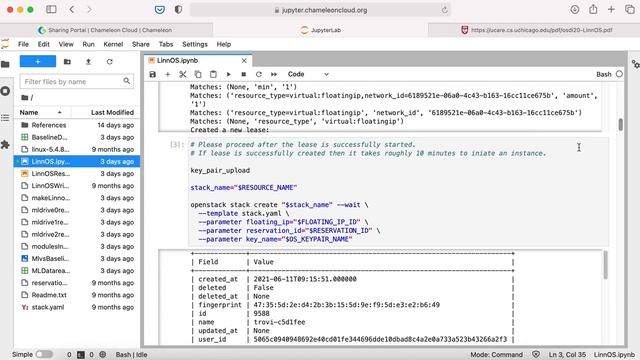This screenshot has width=640, height=360.
Task: Run the selected cell
Action: pyautogui.click(x=229, y=74)
